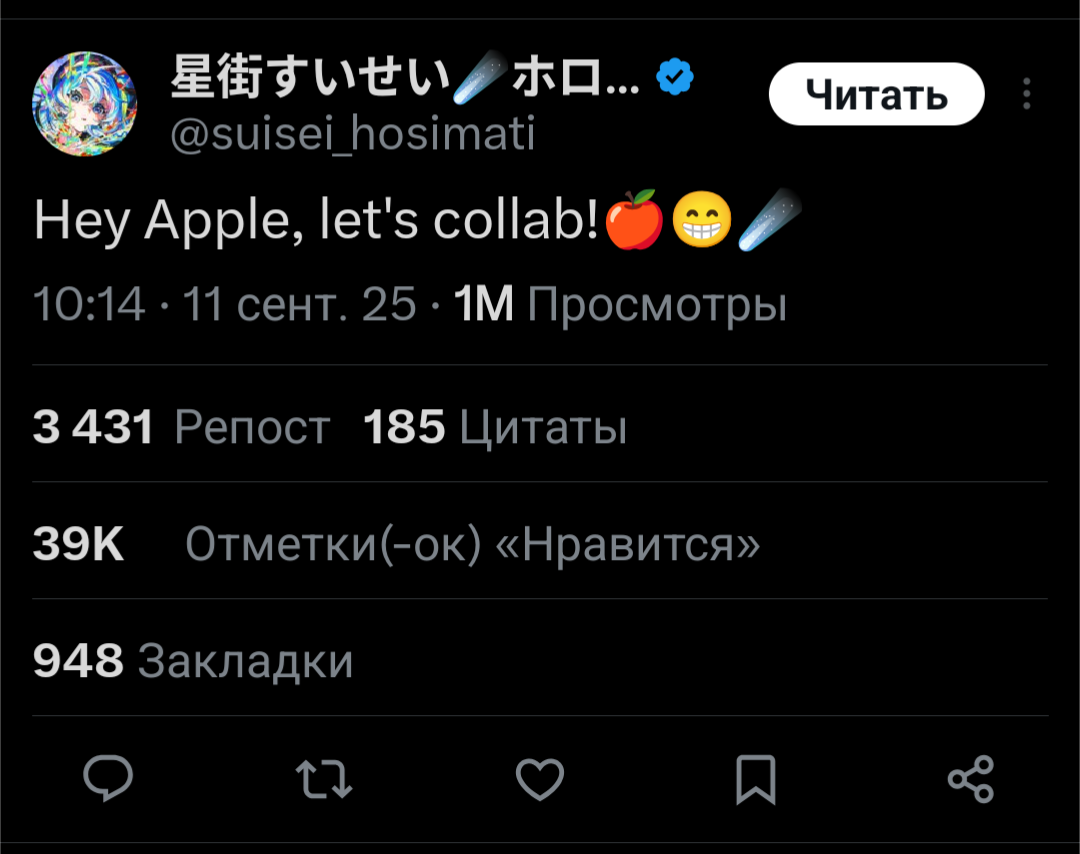This screenshot has width=1080, height=854.
Task: Tap the "Hey Apple, let's collab!" text
Action: click(316, 220)
